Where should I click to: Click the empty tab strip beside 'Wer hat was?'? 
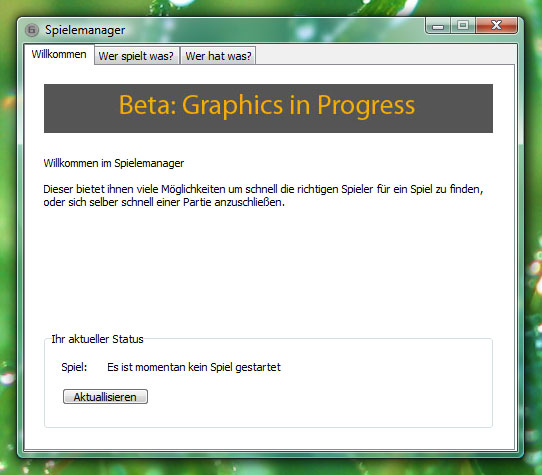[385, 55]
